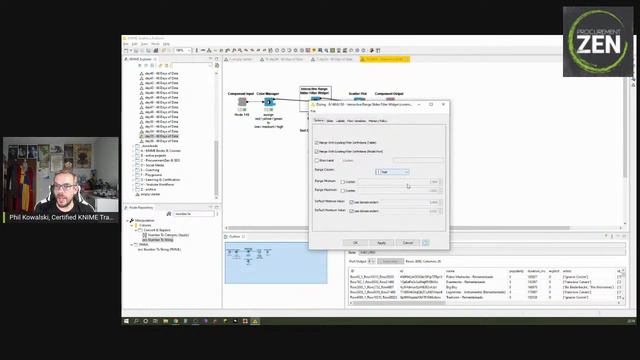Click the output table horizontal scrollbar

pyautogui.click(x=399, y=303)
